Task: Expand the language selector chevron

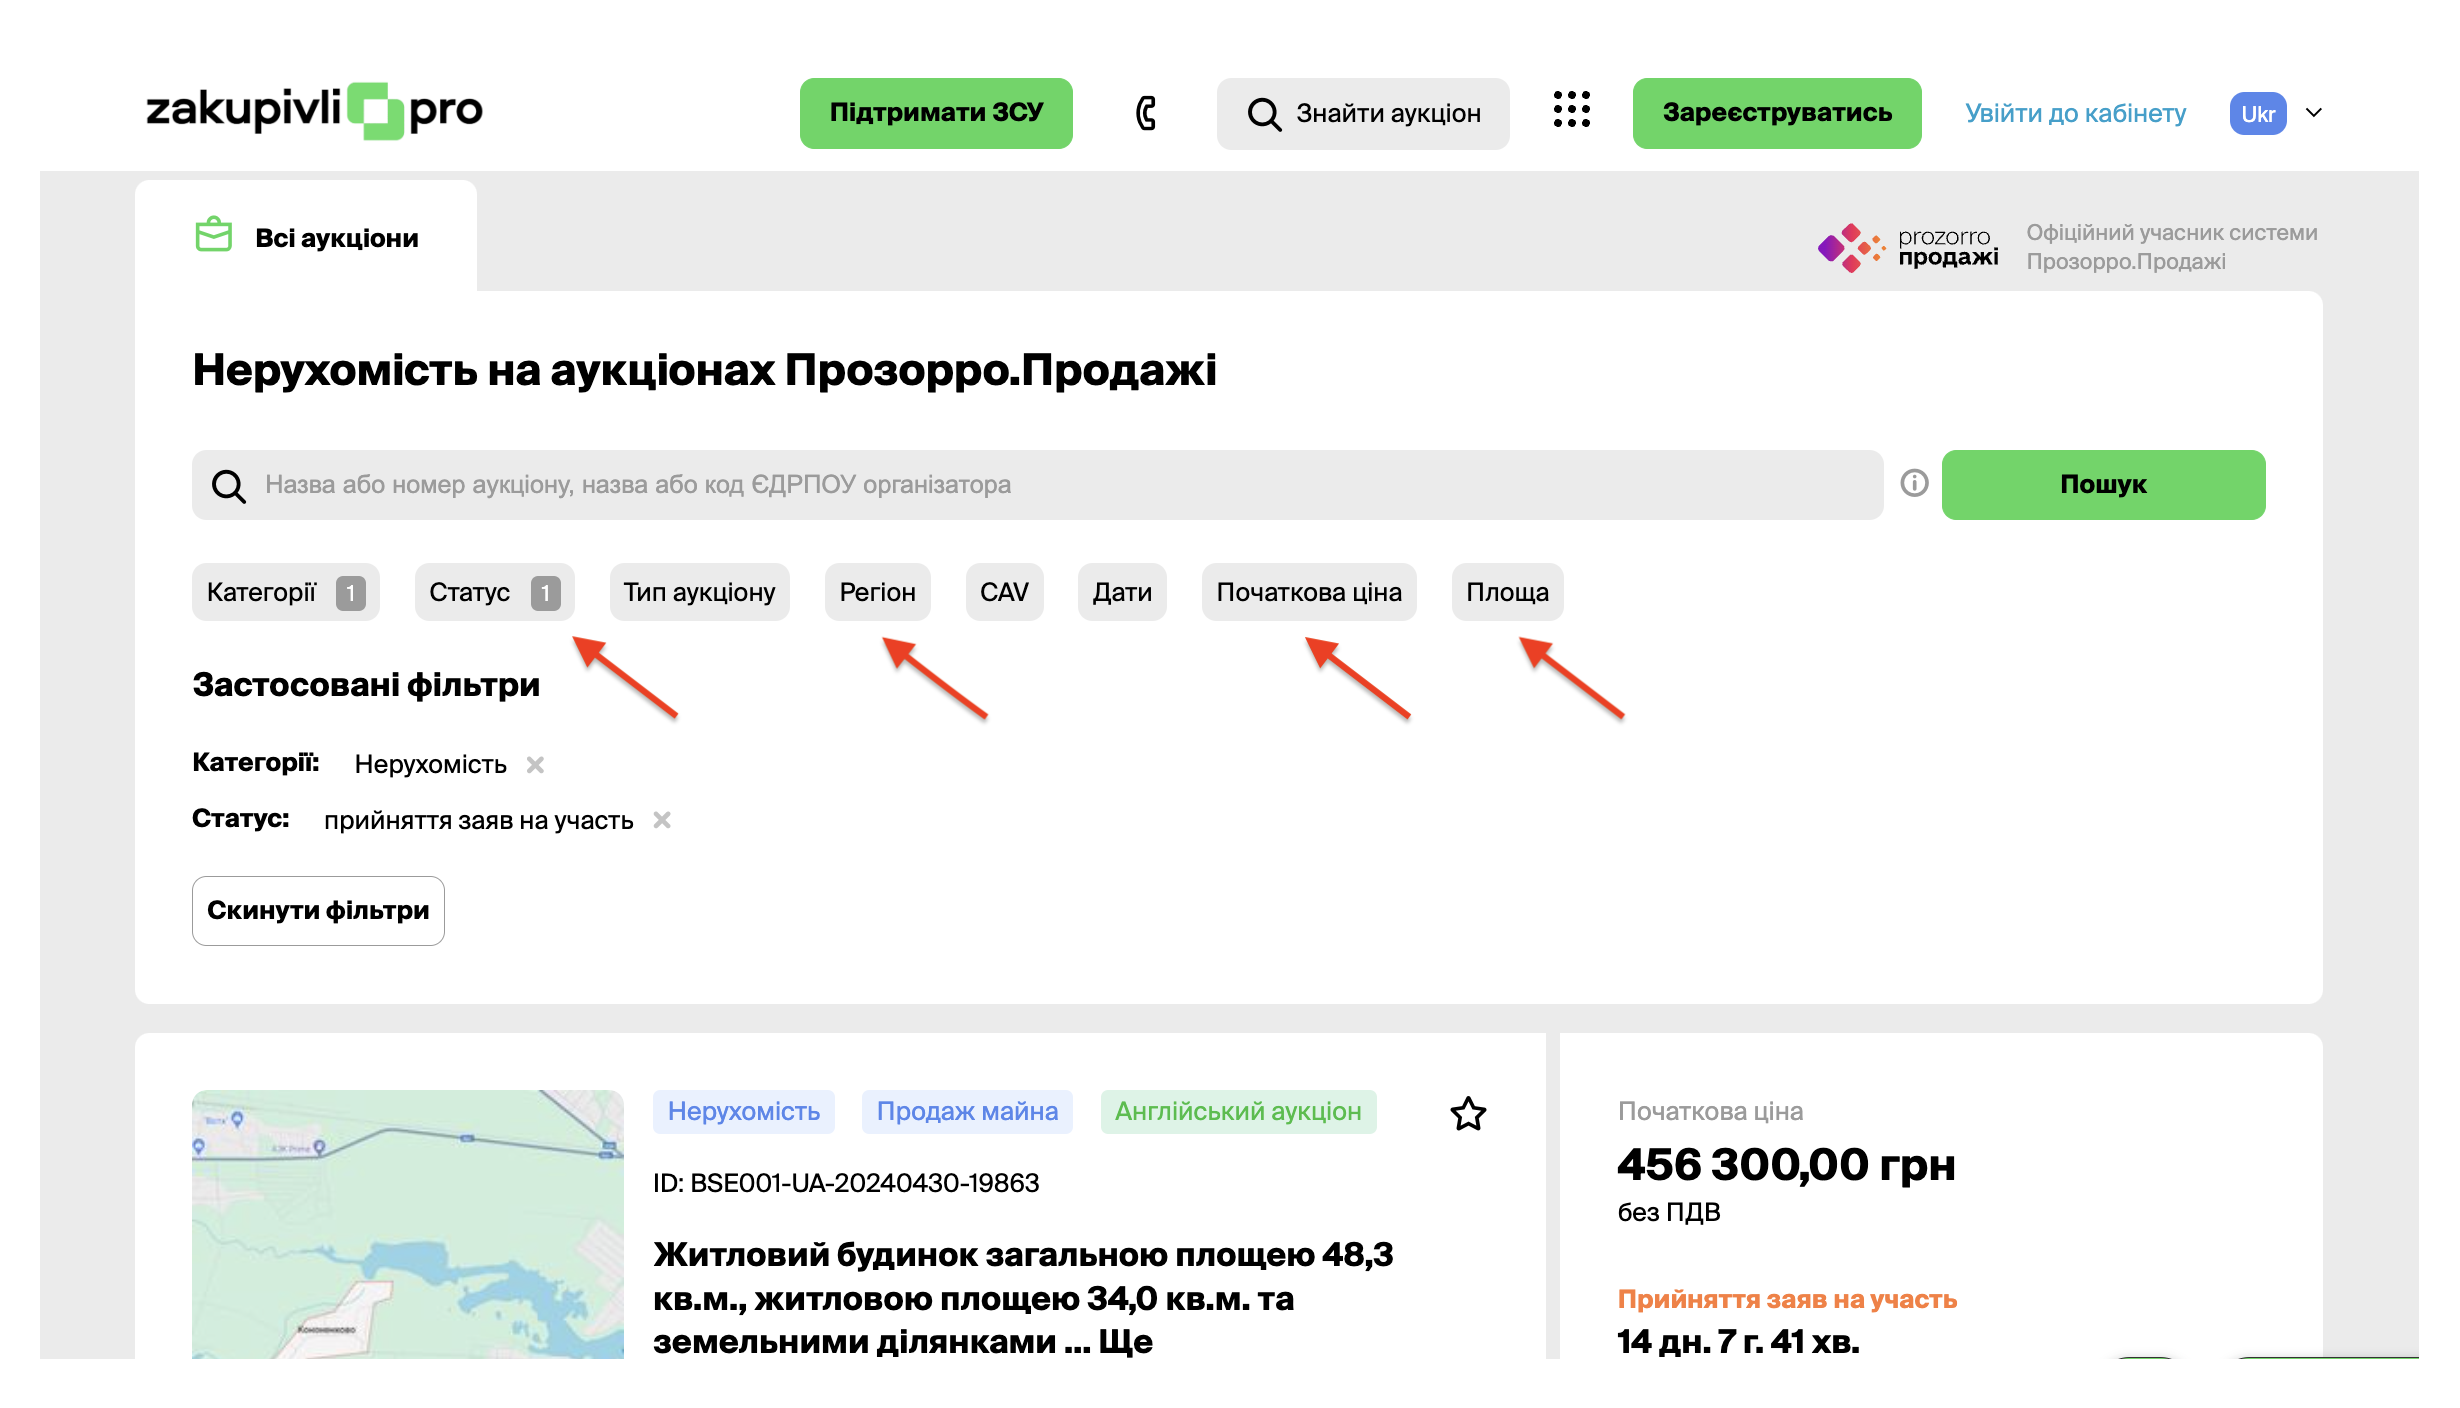Action: click(2314, 113)
